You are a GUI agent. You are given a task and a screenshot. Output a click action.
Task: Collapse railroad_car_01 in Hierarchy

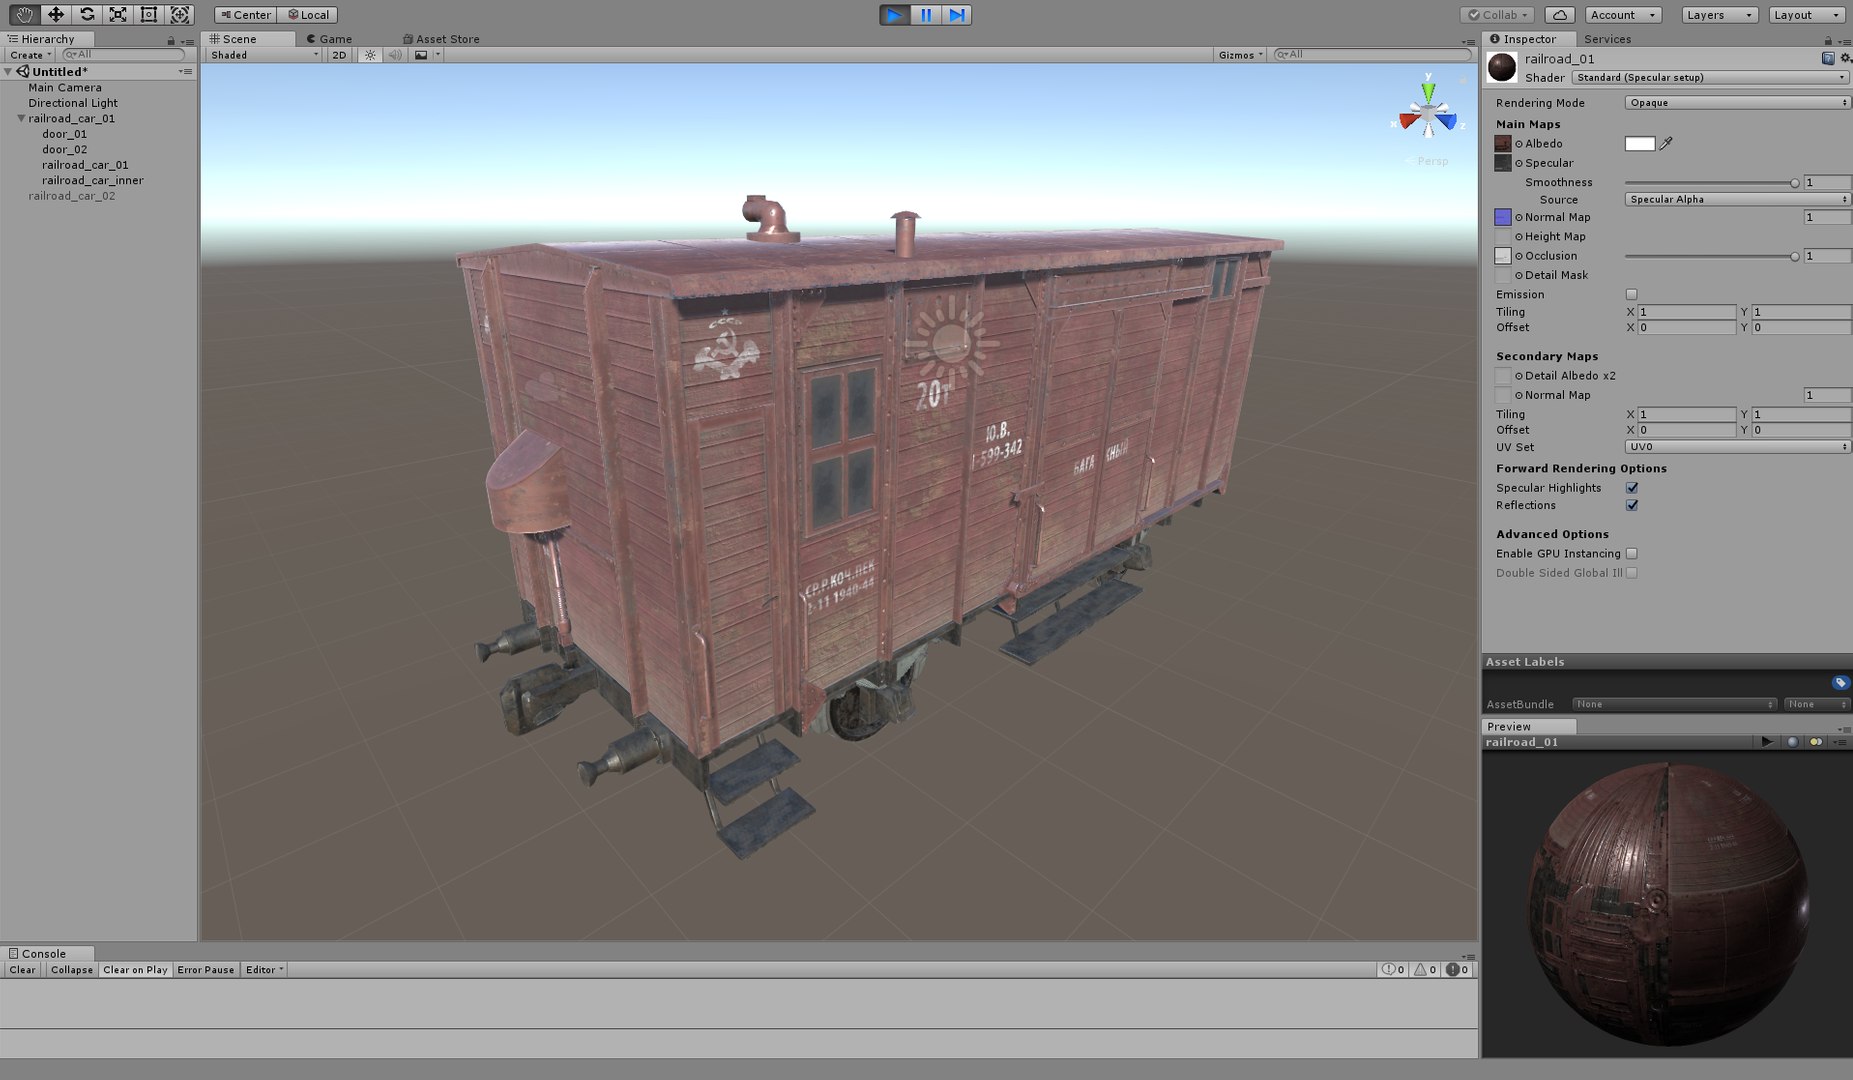(x=21, y=118)
